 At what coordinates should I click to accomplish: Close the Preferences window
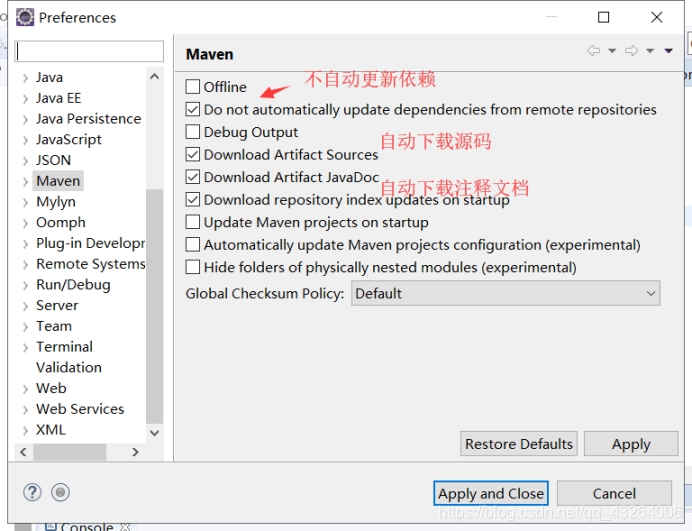pos(657,17)
